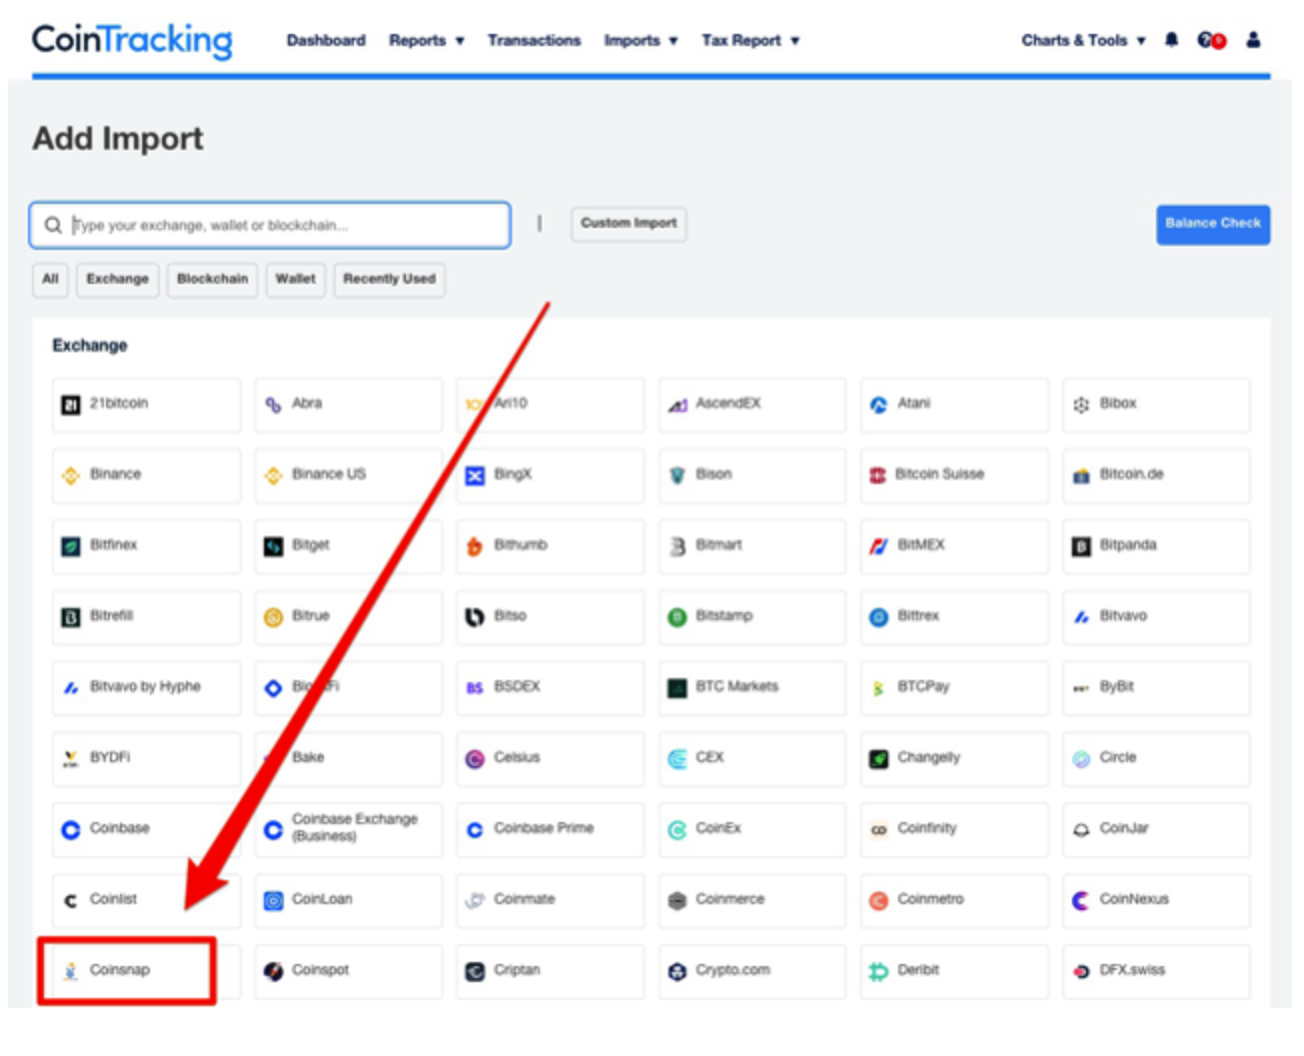Image resolution: width=1304 pixels, height=1056 pixels.
Task: Click the CoinNexus logo icon
Action: (x=1081, y=901)
